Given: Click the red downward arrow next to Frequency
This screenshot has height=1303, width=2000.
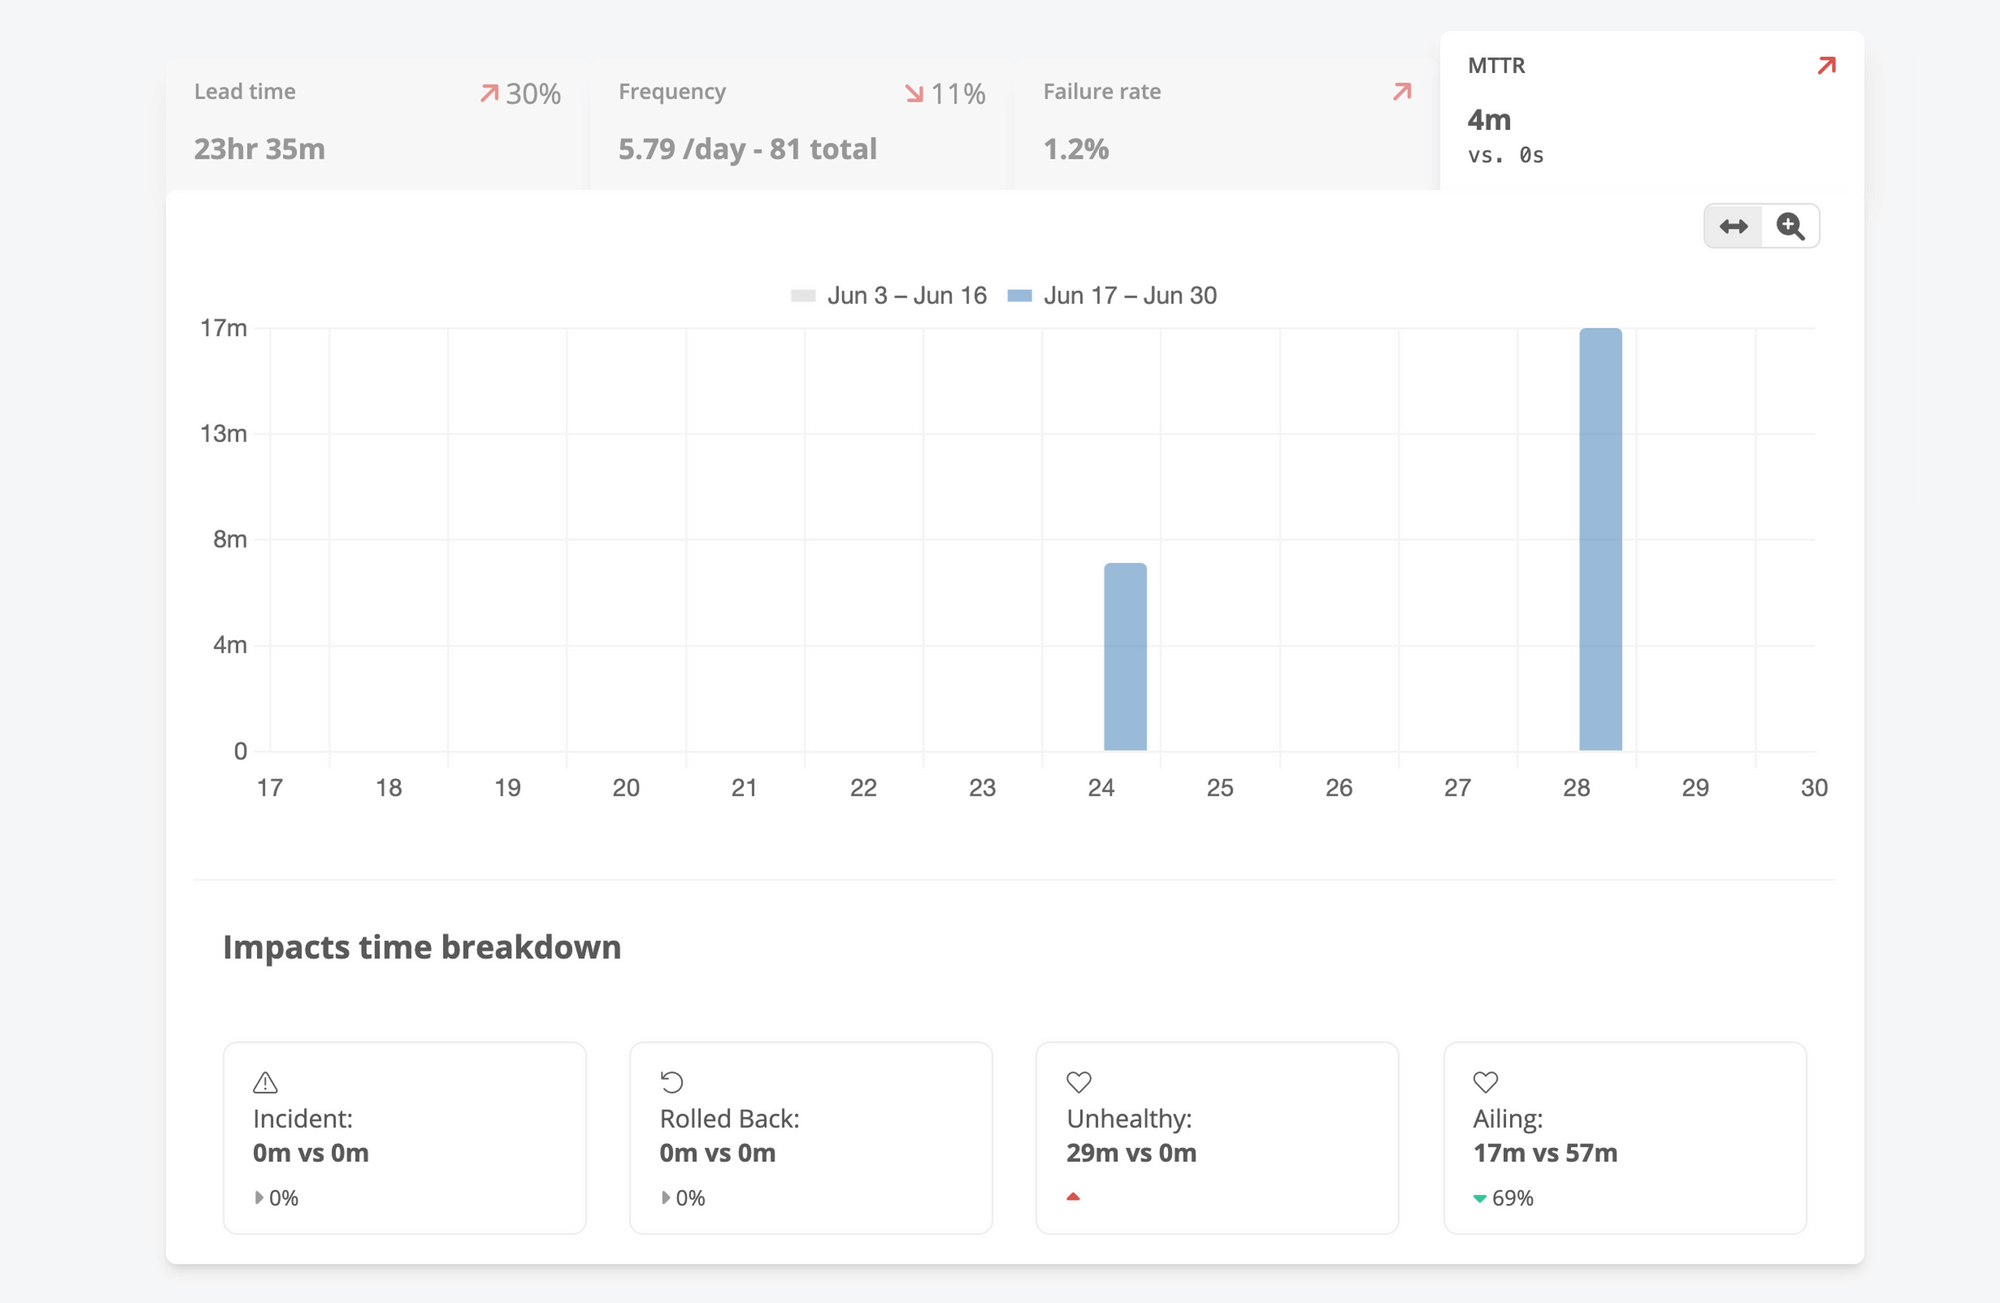Looking at the screenshot, I should pos(913,92).
